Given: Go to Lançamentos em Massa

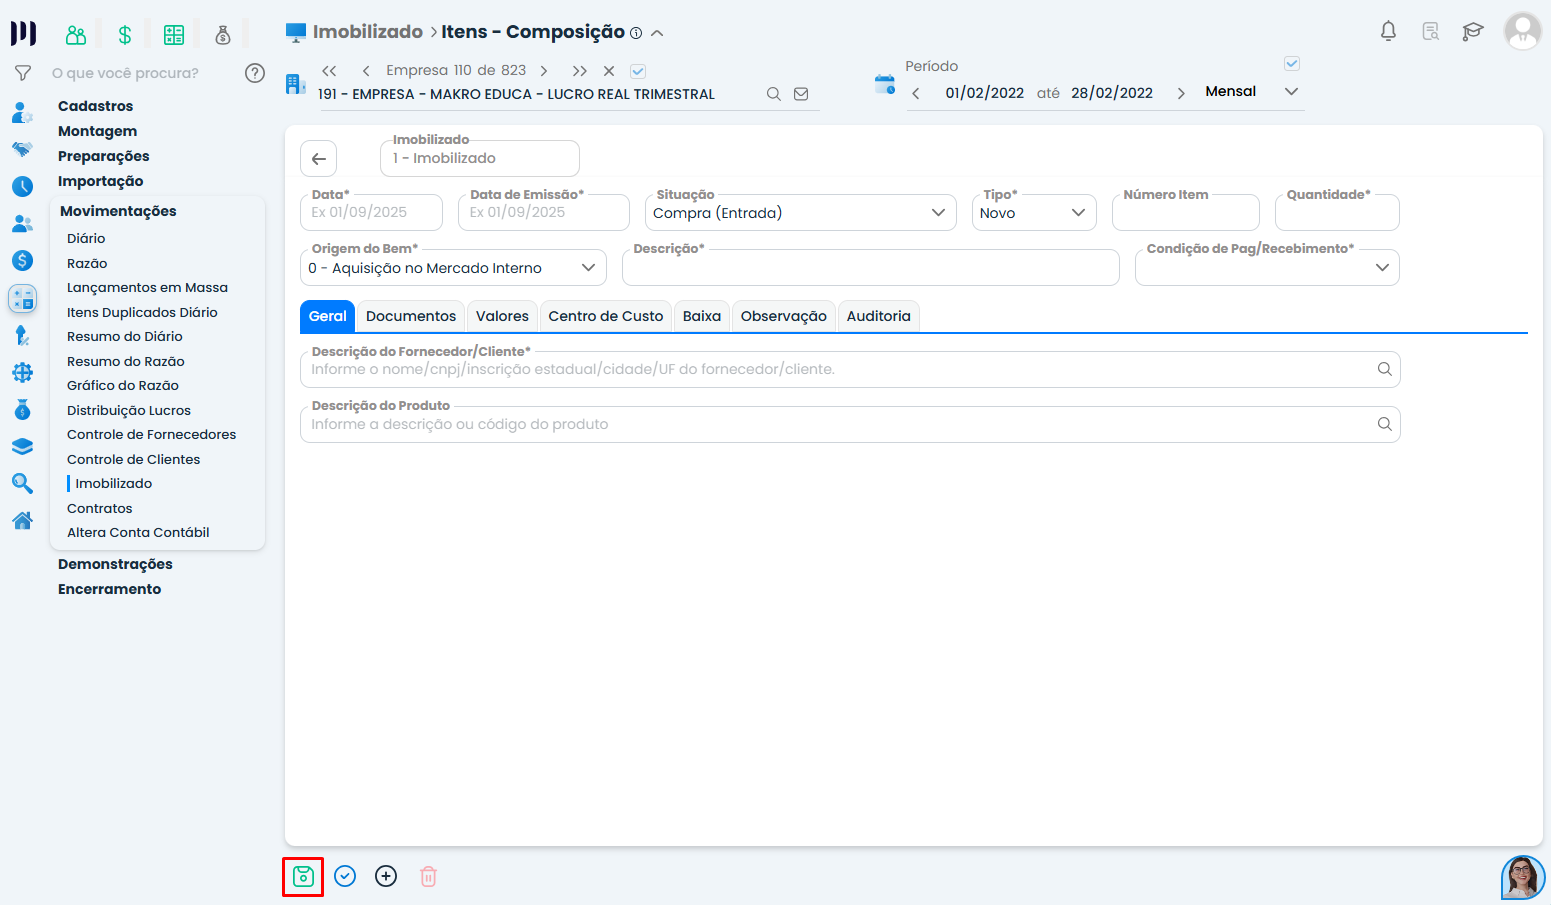Looking at the screenshot, I should (x=147, y=288).
